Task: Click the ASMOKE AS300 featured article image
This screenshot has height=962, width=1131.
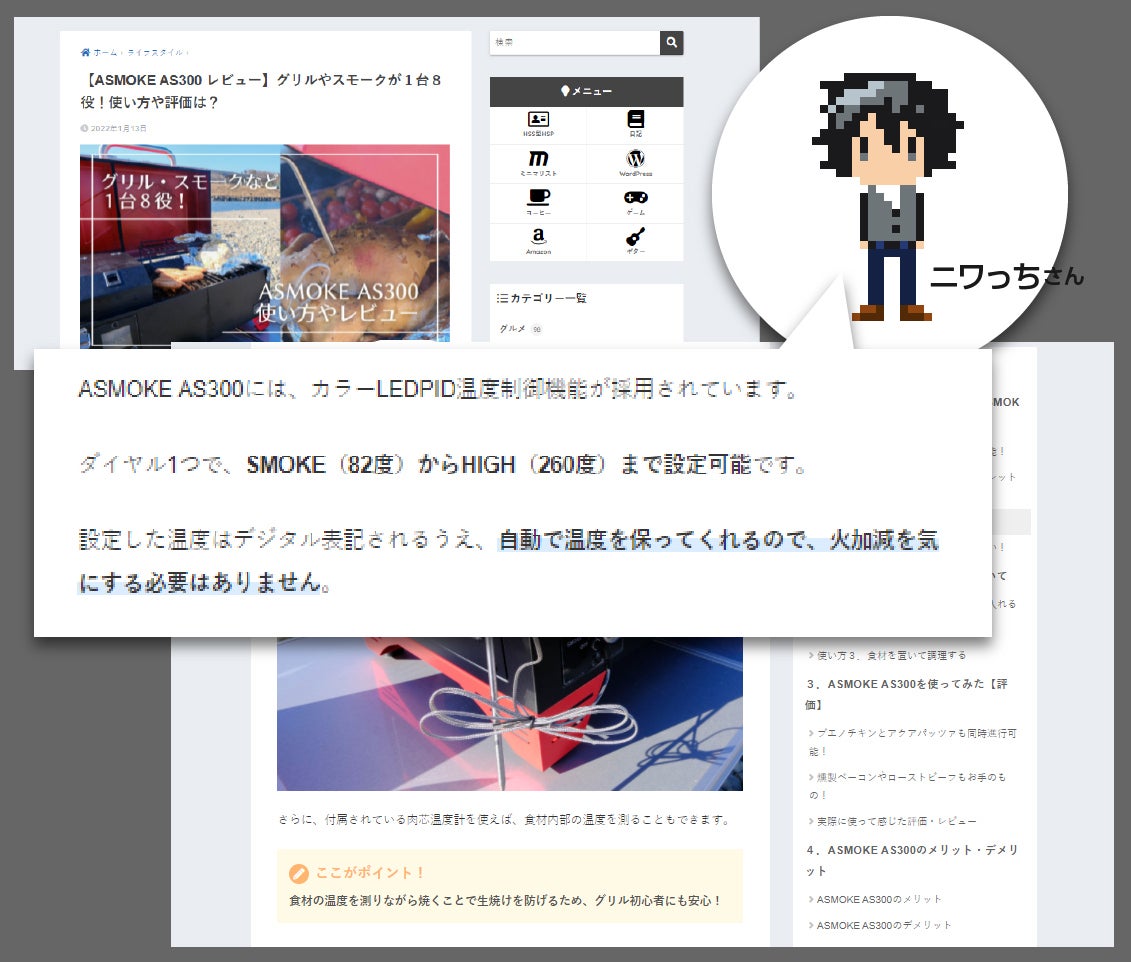Action: (264, 245)
